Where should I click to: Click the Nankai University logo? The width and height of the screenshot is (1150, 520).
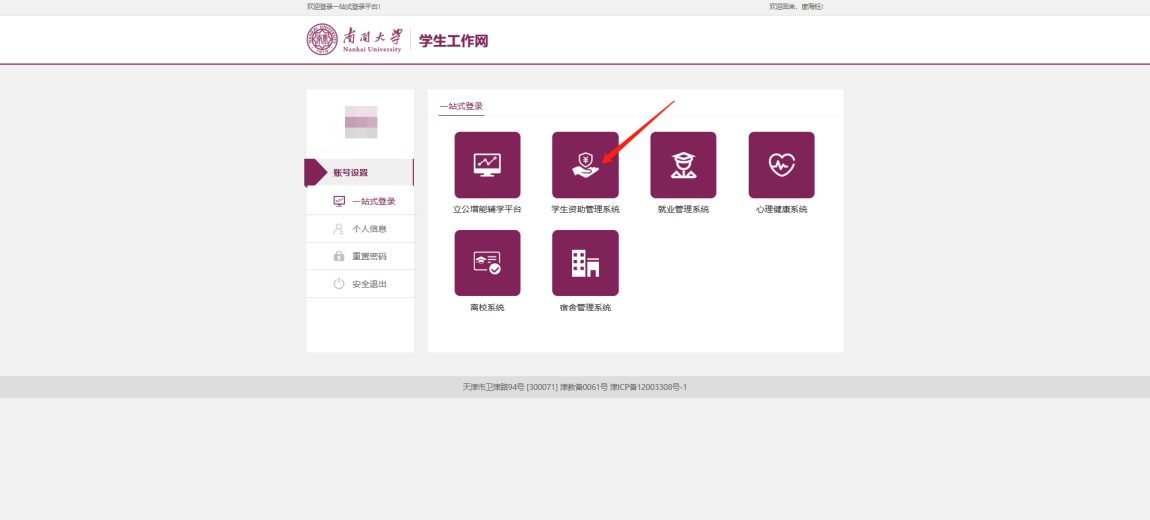pyautogui.click(x=354, y=40)
